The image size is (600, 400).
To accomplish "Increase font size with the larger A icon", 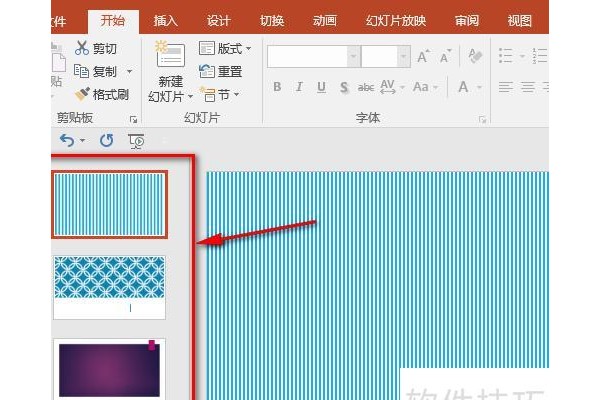I will (x=423, y=57).
